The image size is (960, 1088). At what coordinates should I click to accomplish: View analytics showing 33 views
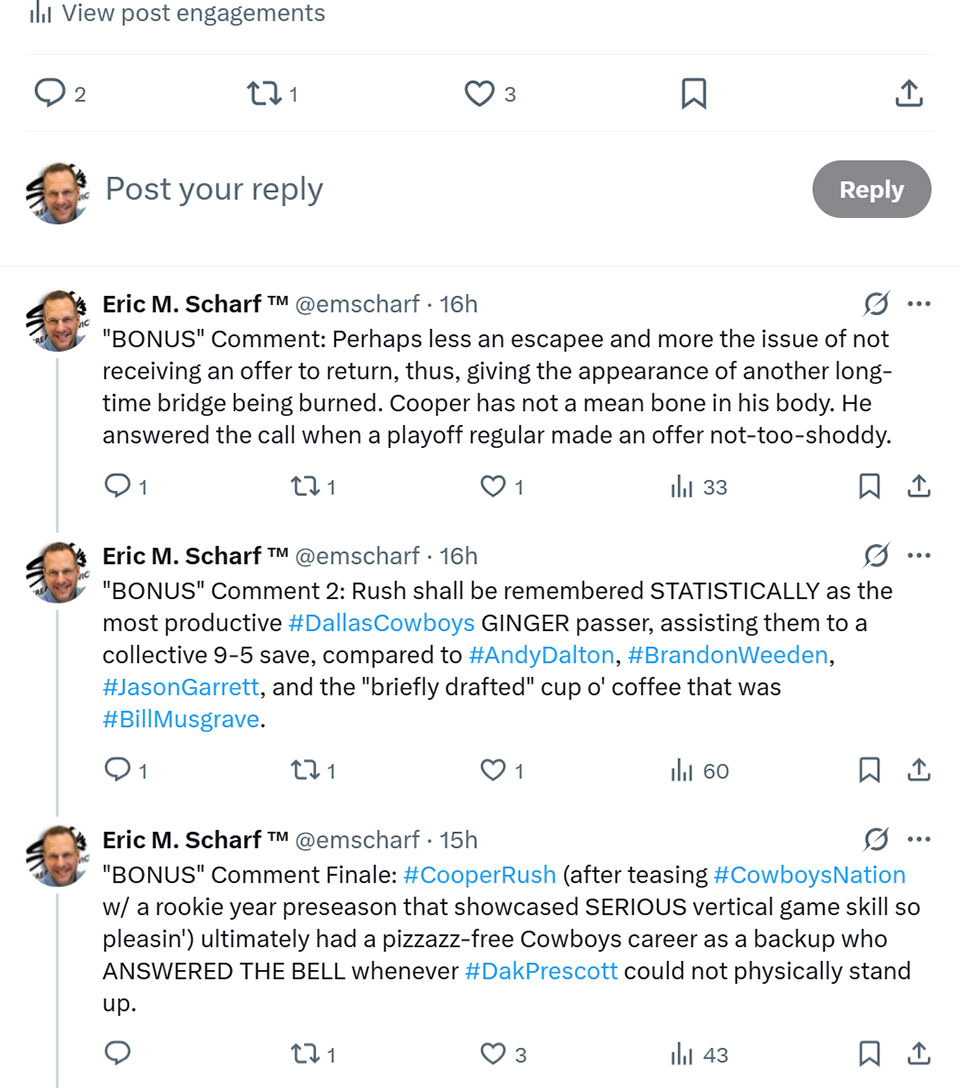pyautogui.click(x=698, y=487)
